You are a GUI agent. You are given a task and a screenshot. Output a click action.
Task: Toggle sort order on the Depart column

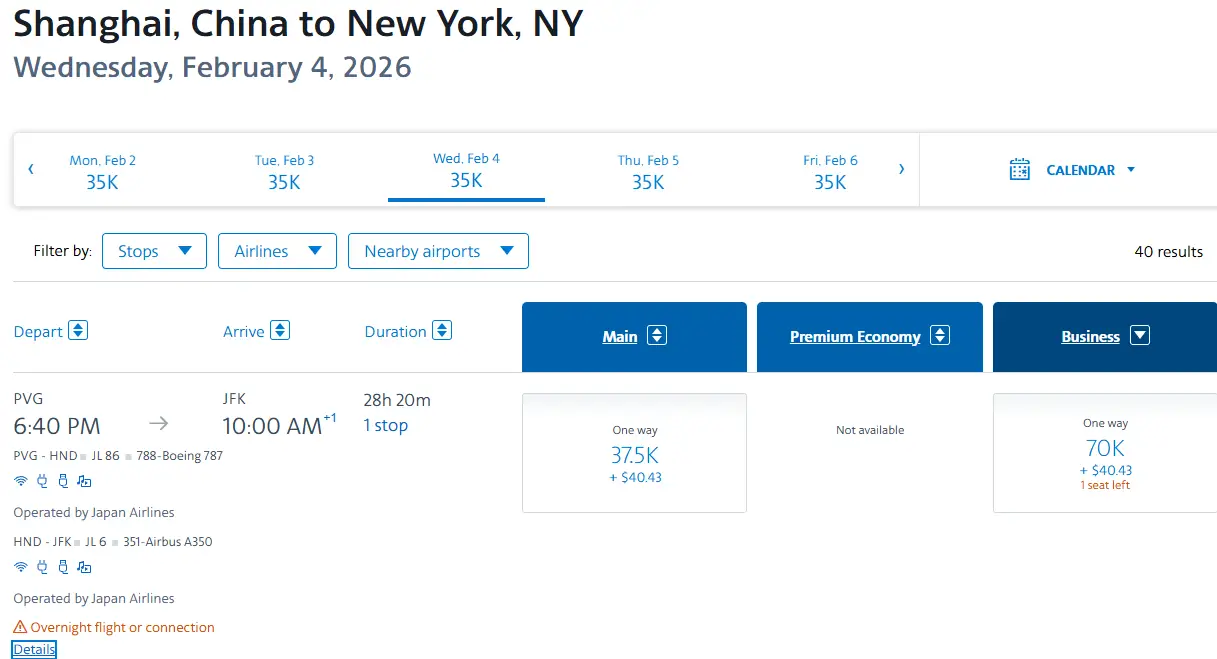click(x=78, y=331)
